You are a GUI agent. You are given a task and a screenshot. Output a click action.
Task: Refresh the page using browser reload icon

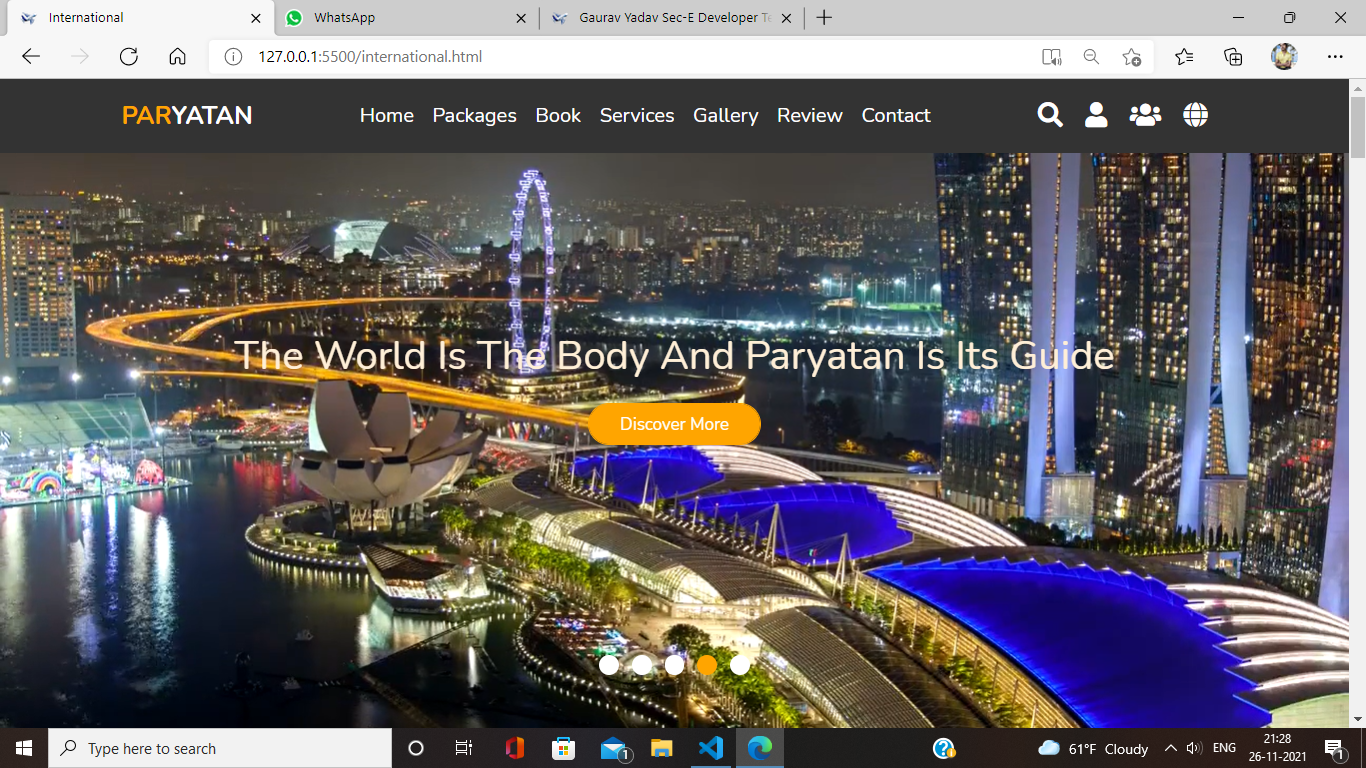[x=128, y=57]
